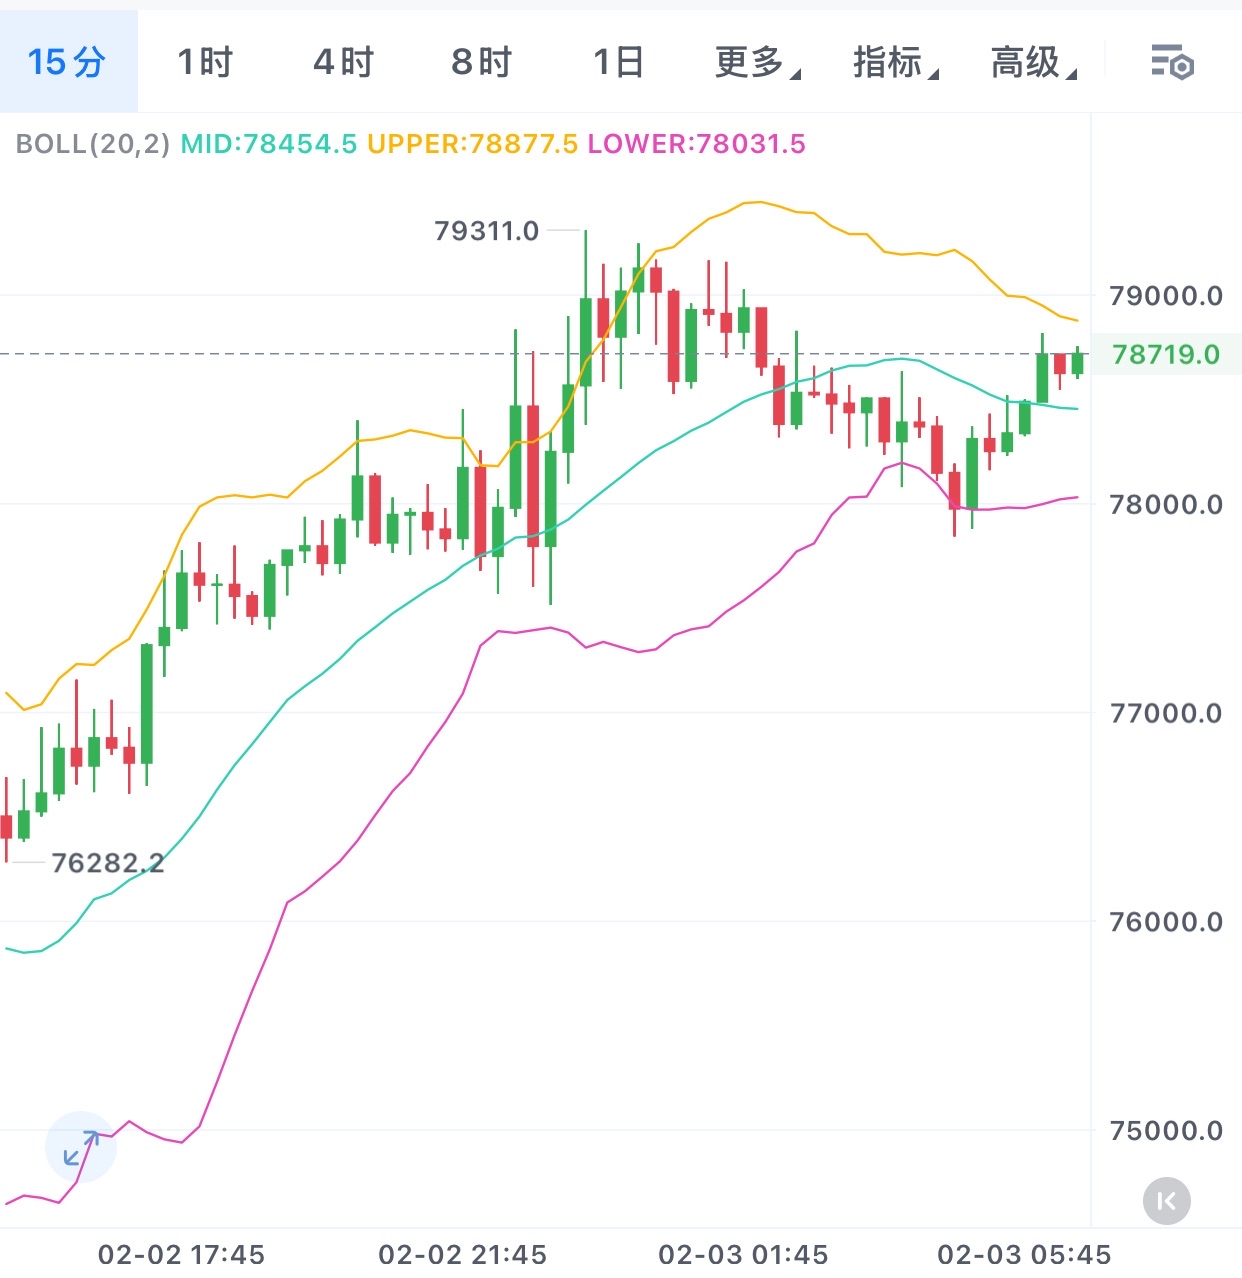Click the 02-03 01:45 time axis label

click(x=743, y=1254)
